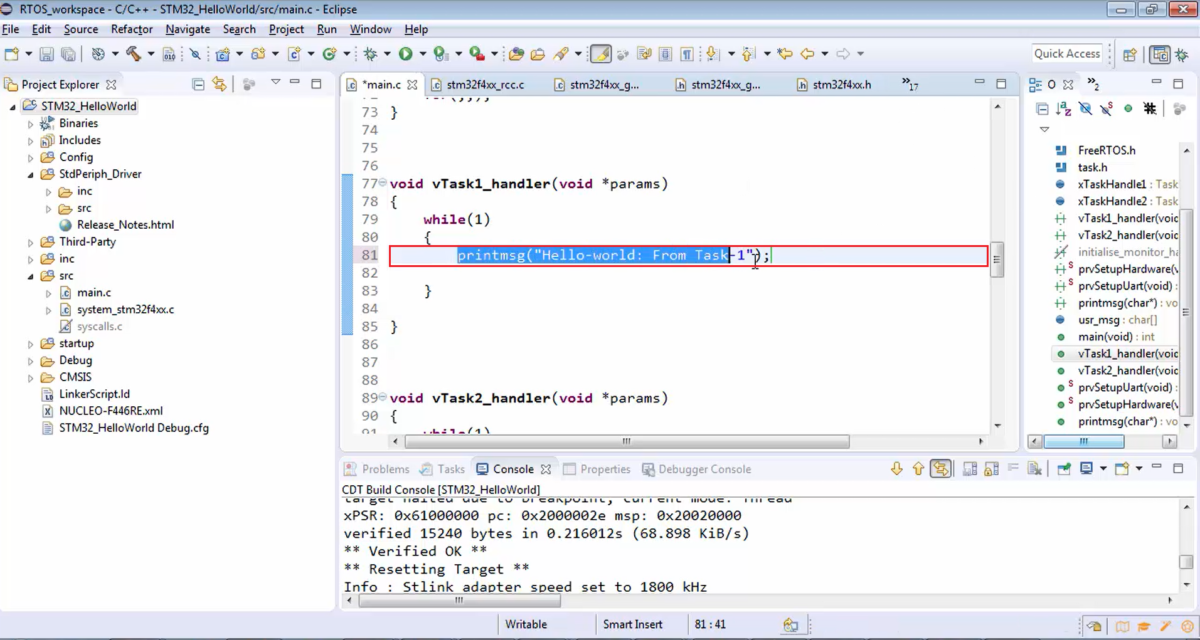1200x640 pixels.
Task: Toggle Hide Inactive Elements hash icon
Action: pos(1150,108)
